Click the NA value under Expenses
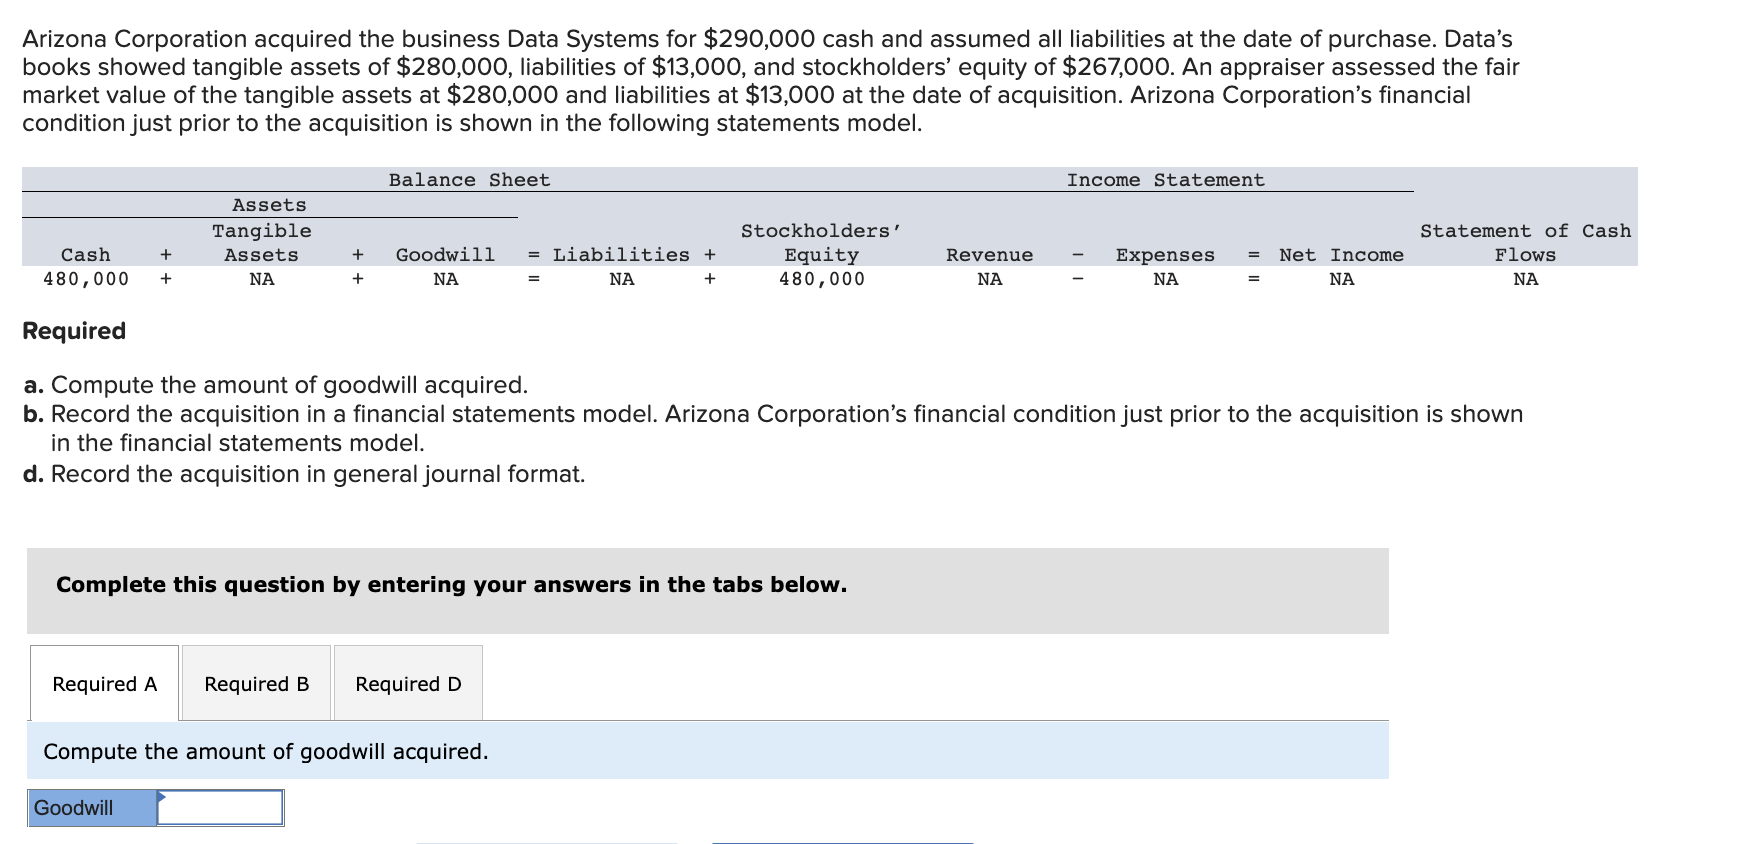The image size is (1742, 844). pyautogui.click(x=1165, y=279)
